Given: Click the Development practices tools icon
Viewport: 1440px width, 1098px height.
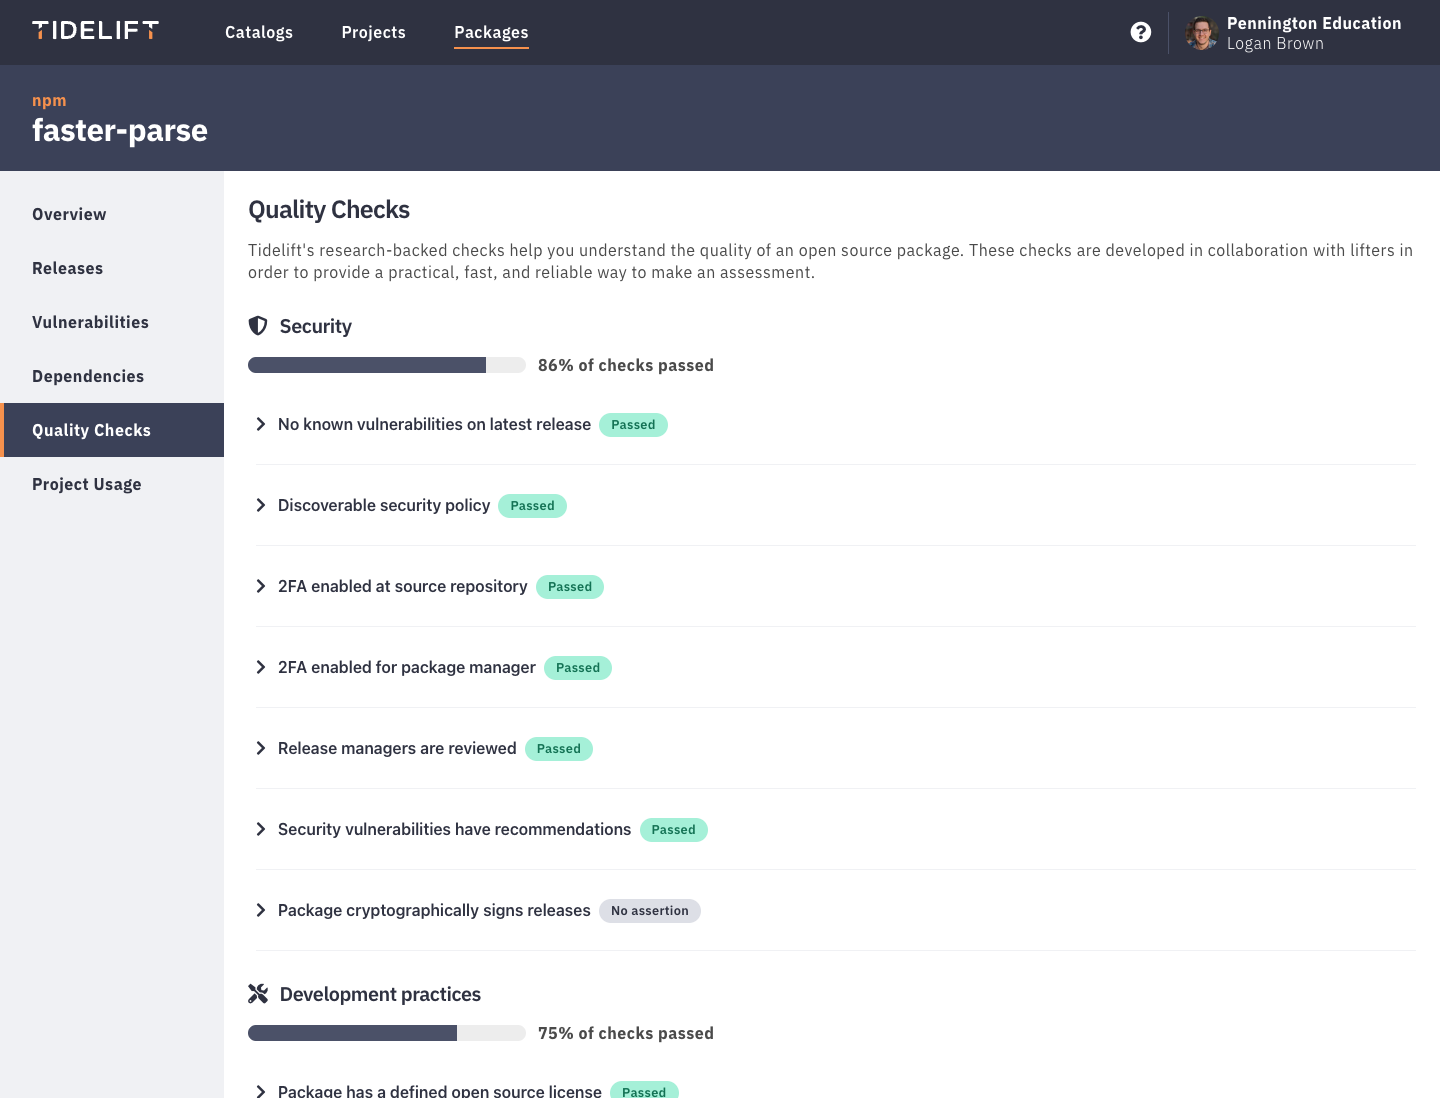Looking at the screenshot, I should pyautogui.click(x=258, y=994).
